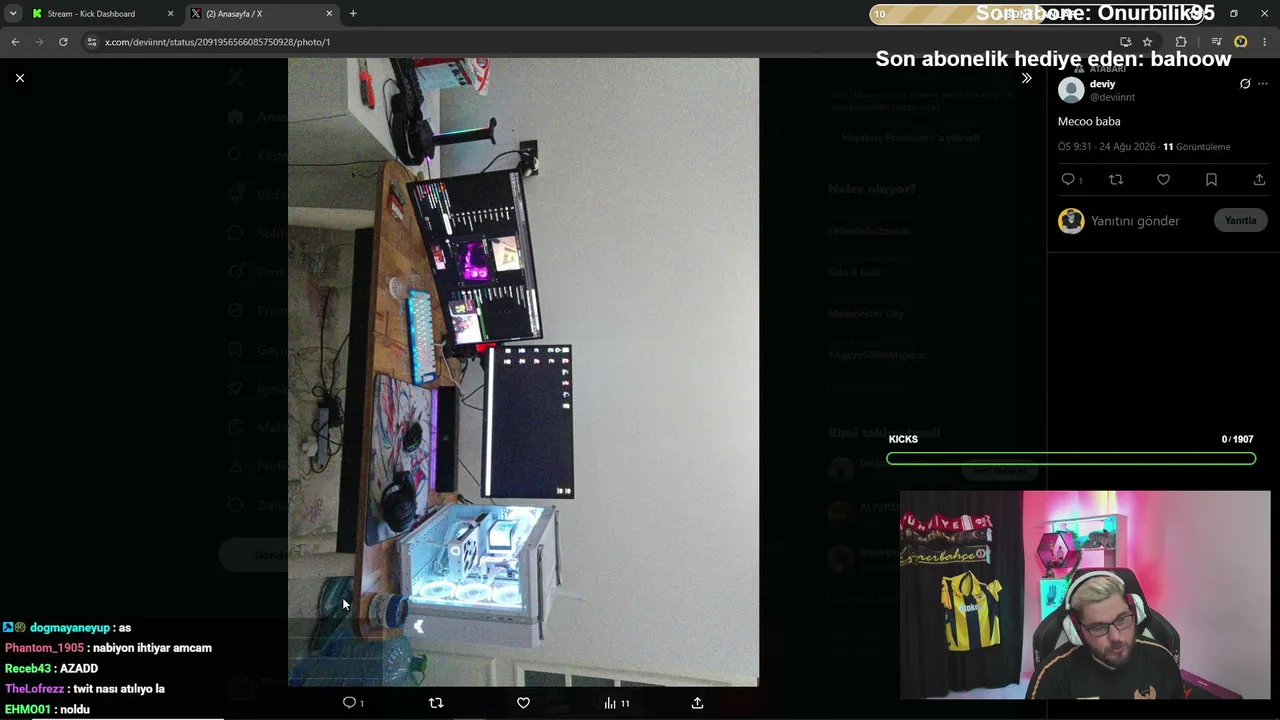Click the retweet icon in the tweet panel
1280x720 pixels.
(1116, 180)
